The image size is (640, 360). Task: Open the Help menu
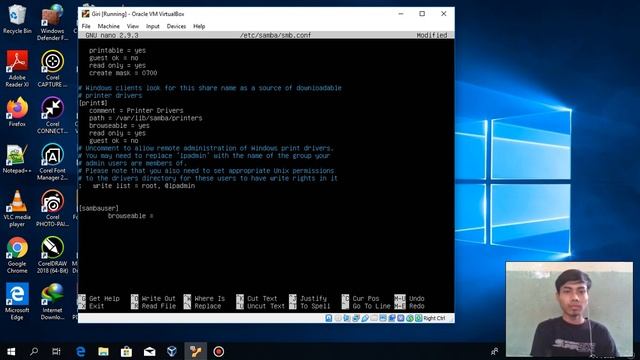tap(199, 26)
